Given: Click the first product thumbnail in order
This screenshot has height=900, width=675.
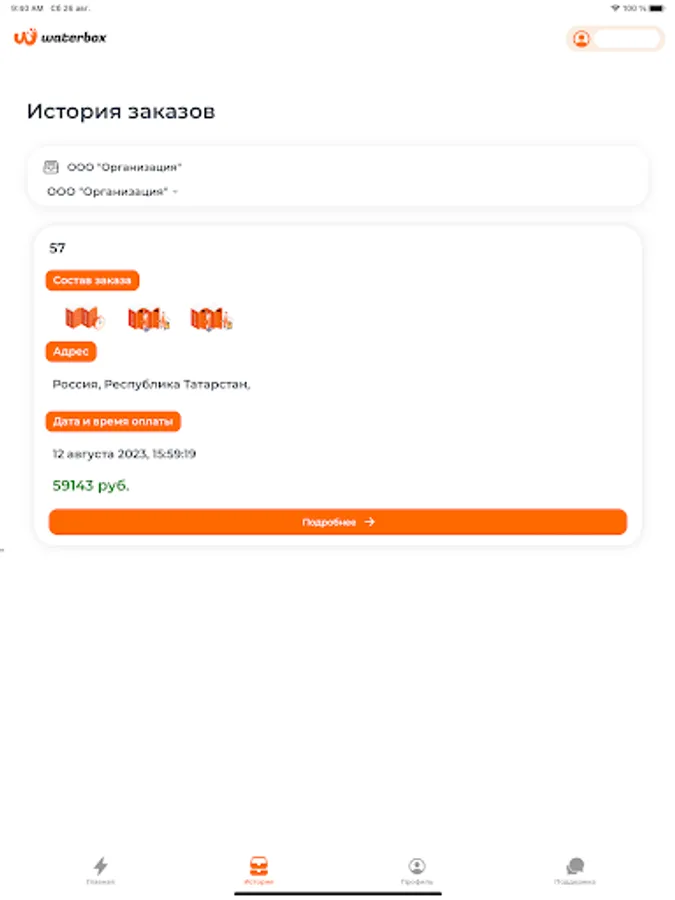Looking at the screenshot, I should pyautogui.click(x=84, y=319).
